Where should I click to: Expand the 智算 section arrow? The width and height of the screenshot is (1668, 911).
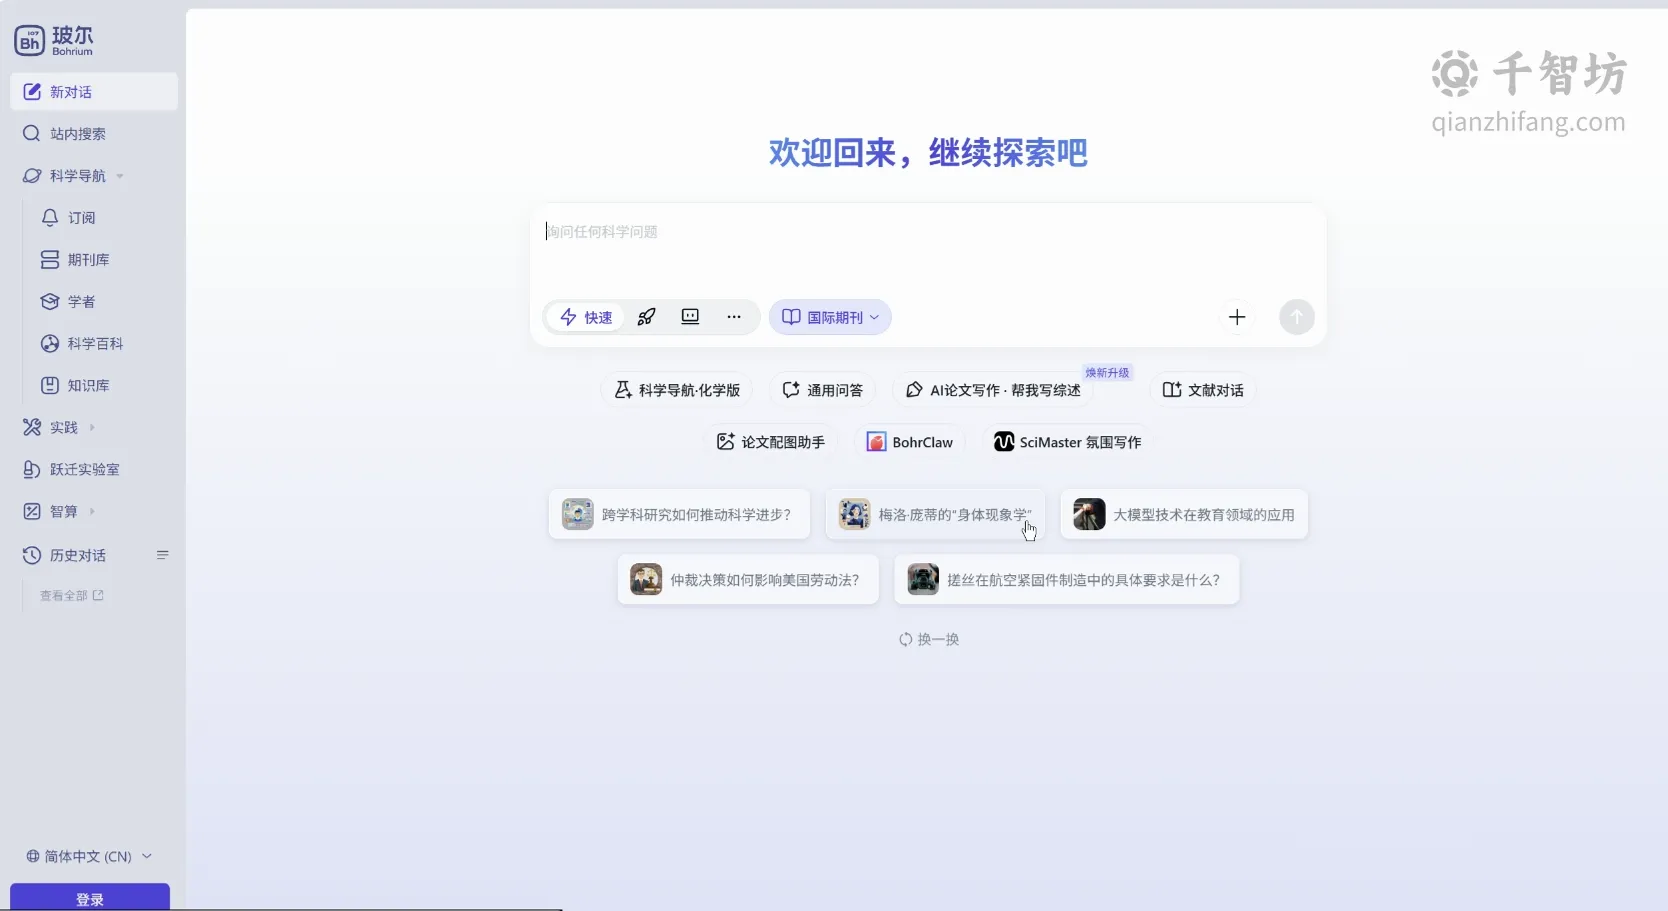[92, 512]
